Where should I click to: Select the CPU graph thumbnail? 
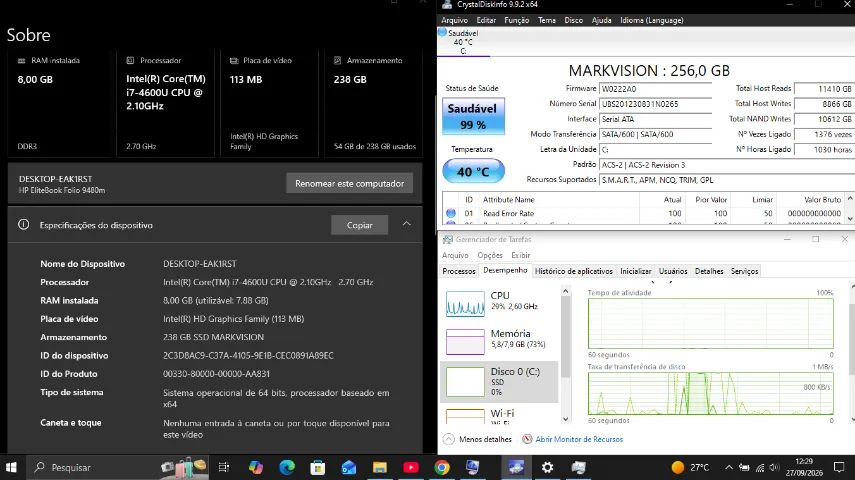(x=465, y=303)
